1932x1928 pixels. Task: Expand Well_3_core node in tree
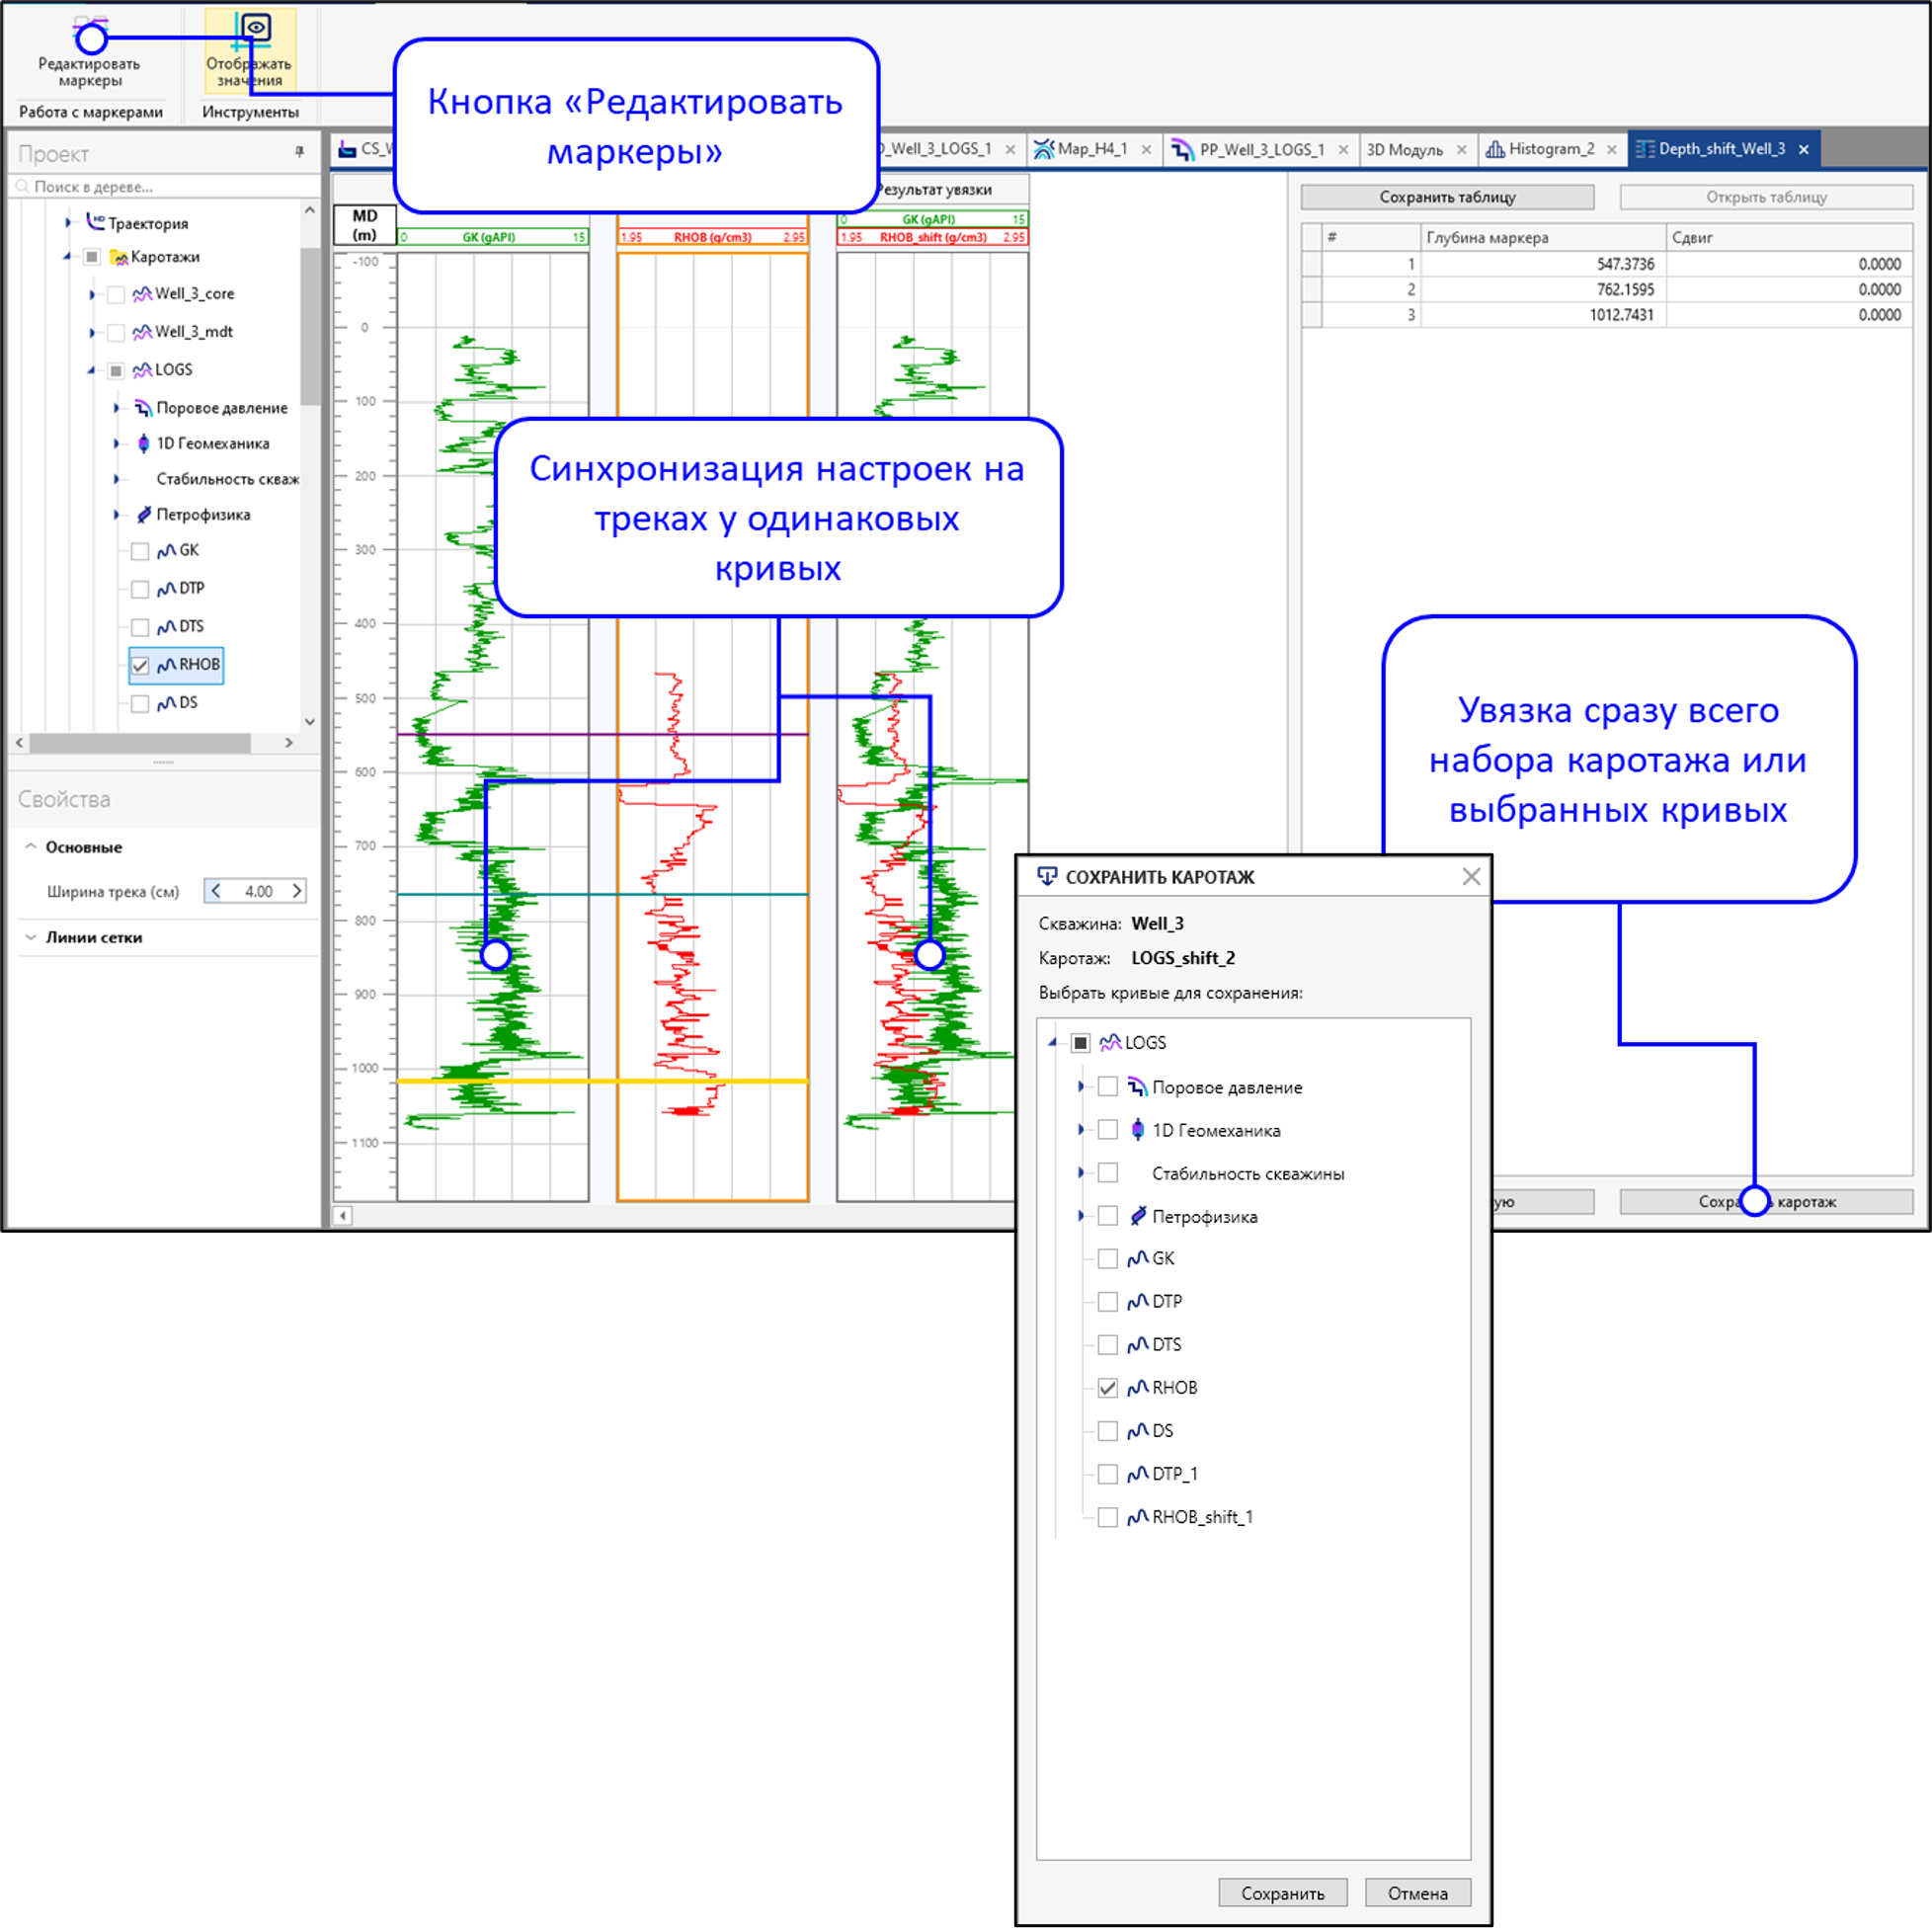click(x=92, y=295)
